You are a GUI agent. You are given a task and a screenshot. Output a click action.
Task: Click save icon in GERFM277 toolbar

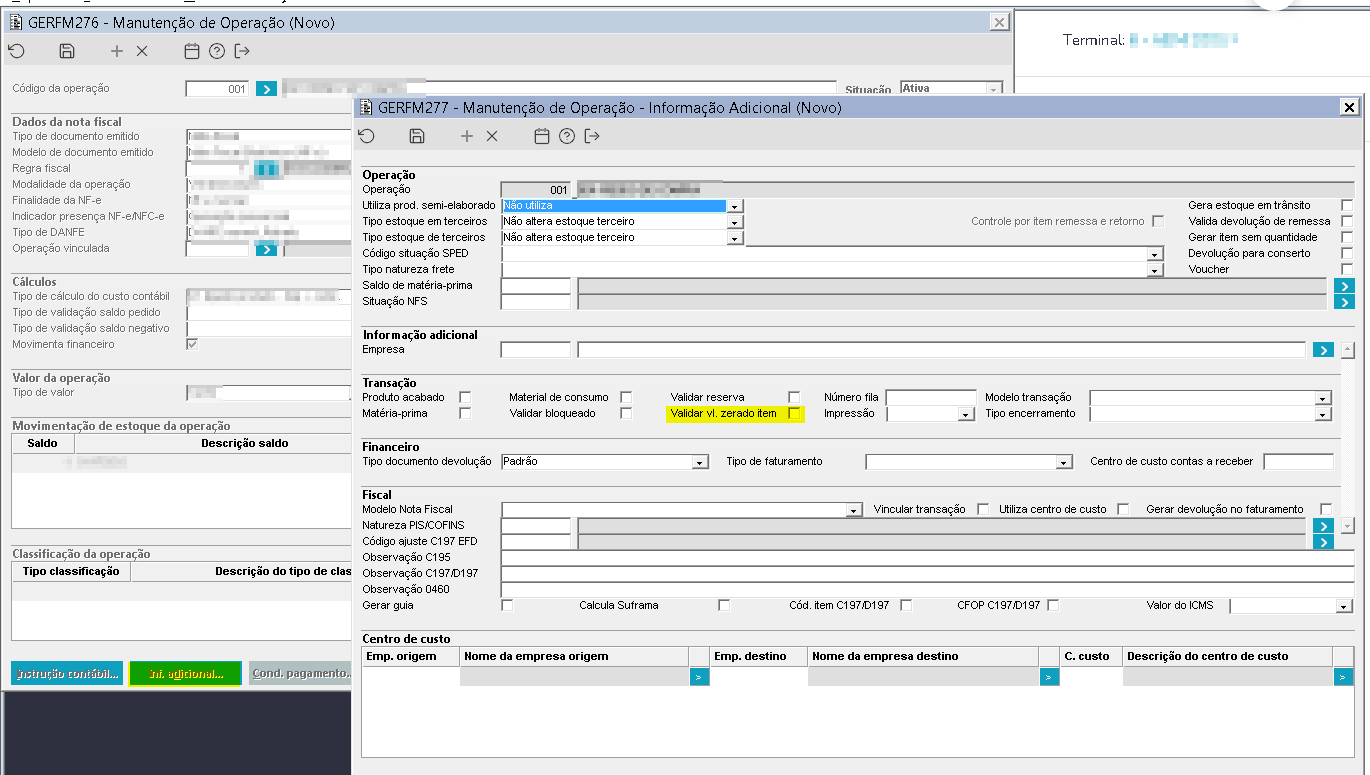click(417, 136)
